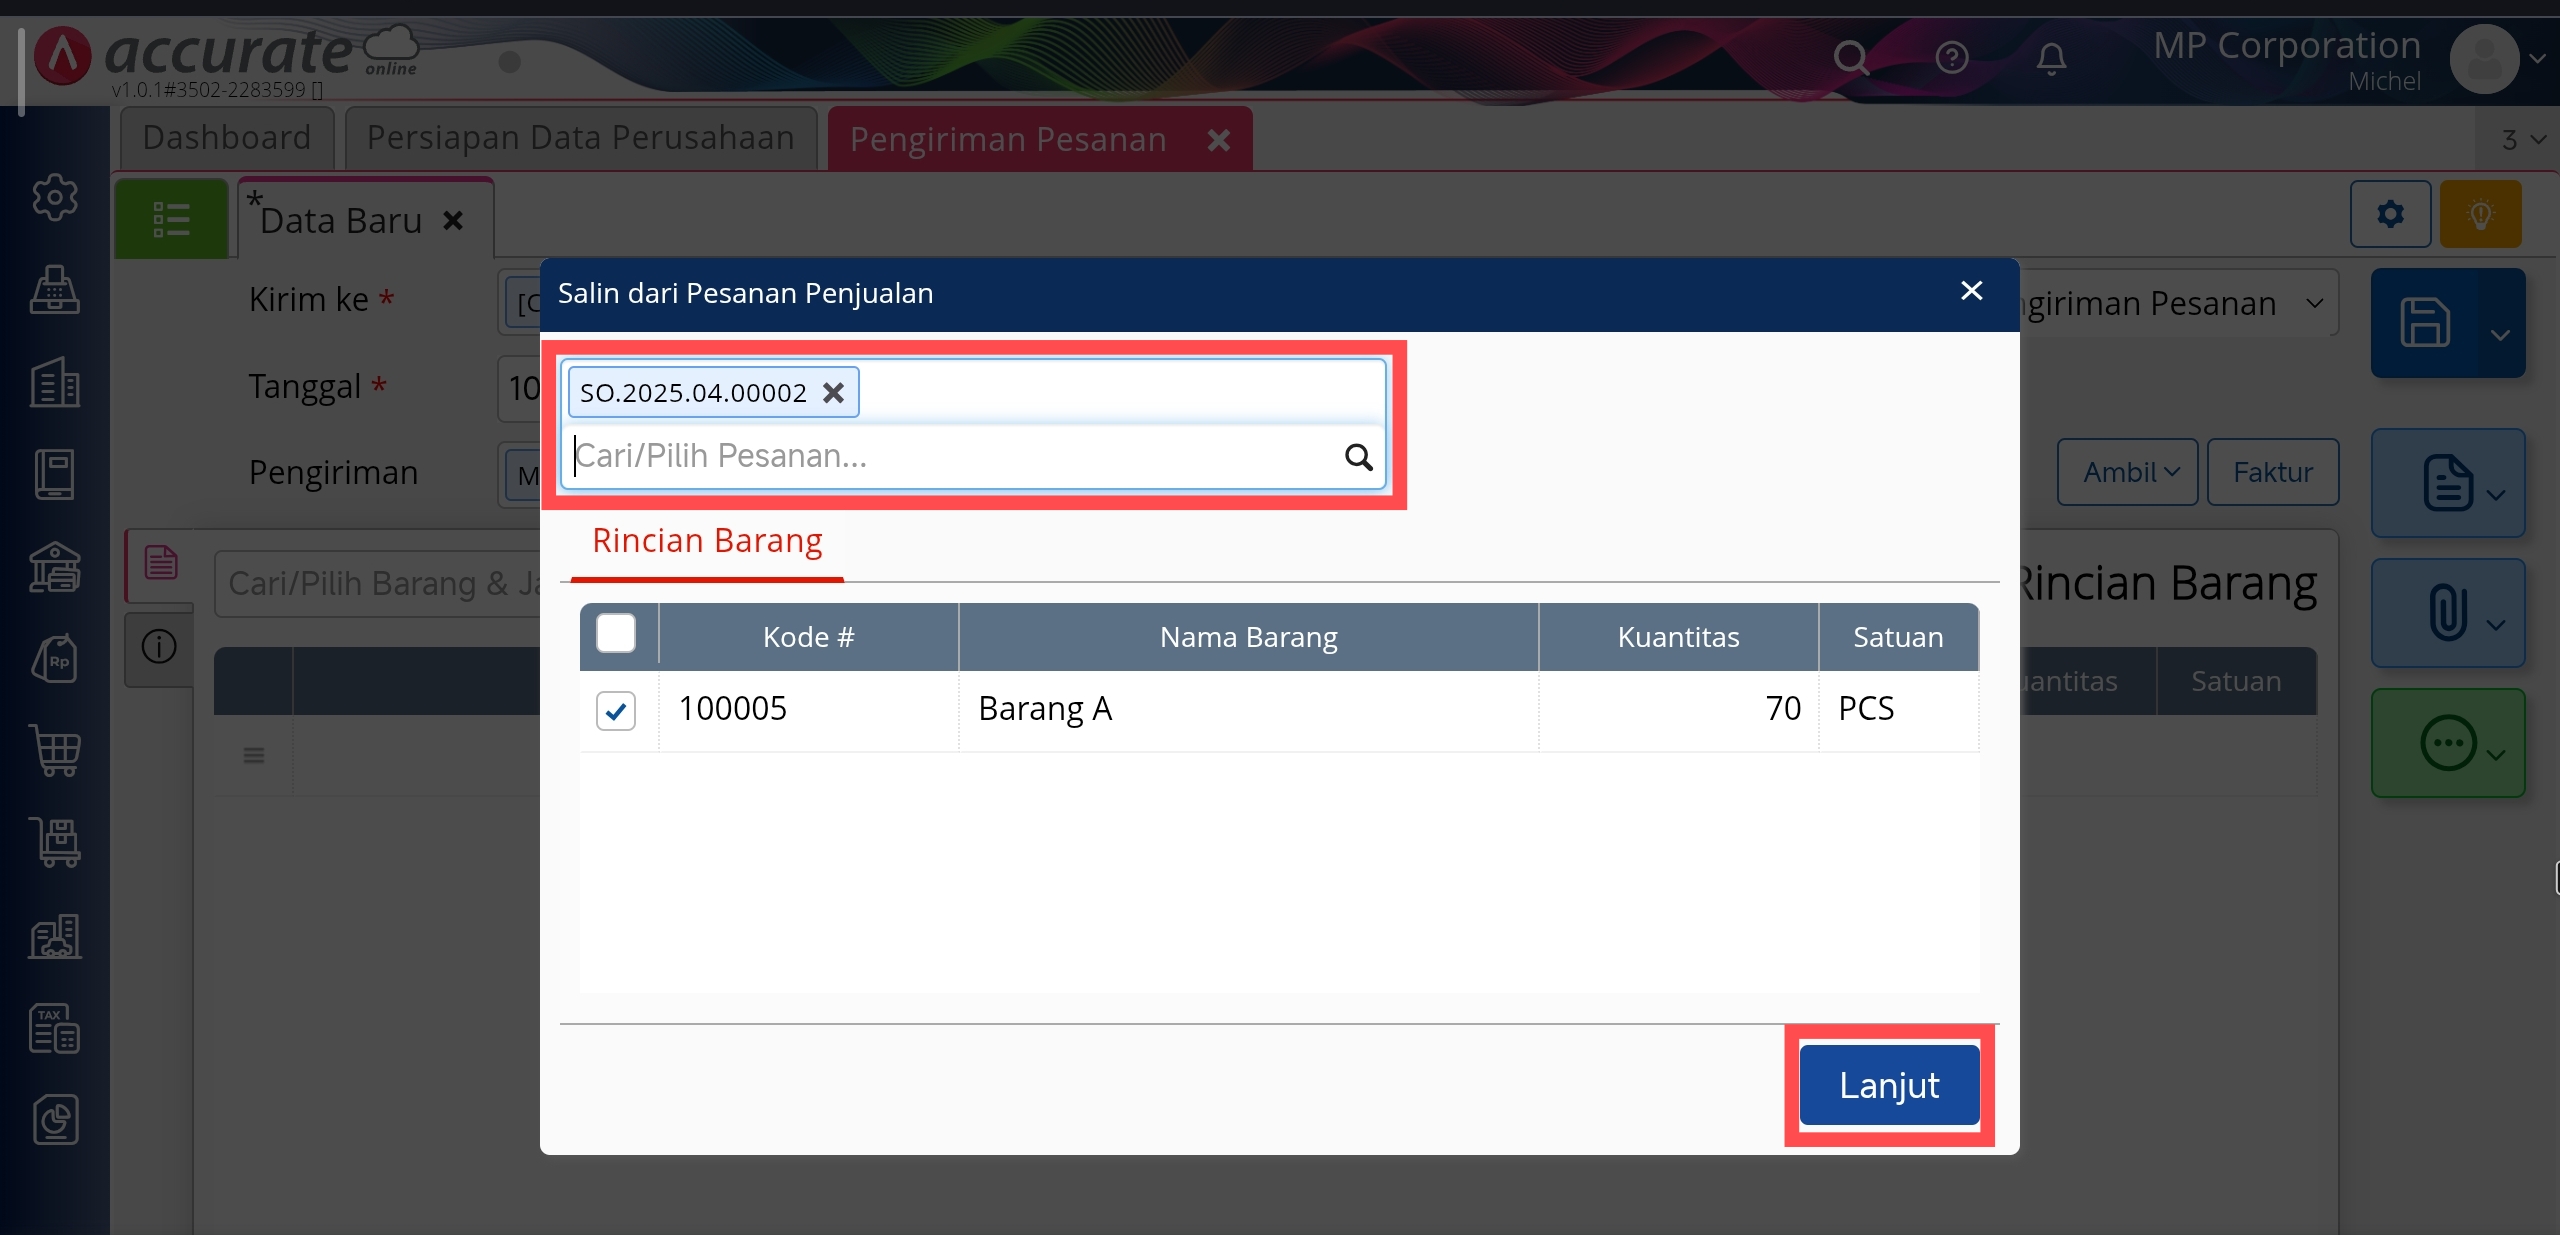Click the global search icon in header
This screenshot has height=1235, width=2560.
(1850, 58)
